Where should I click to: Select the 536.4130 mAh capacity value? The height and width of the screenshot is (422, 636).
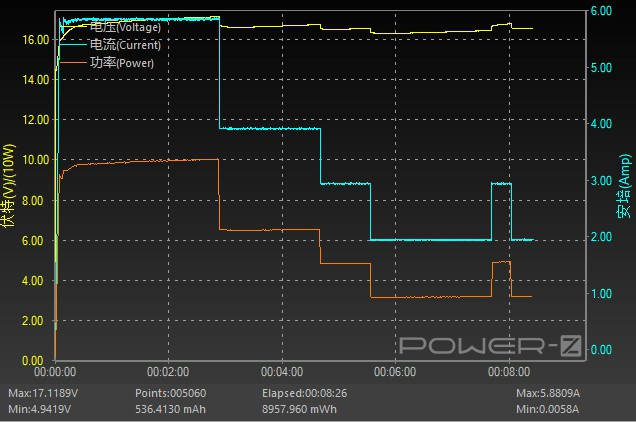click(x=172, y=409)
